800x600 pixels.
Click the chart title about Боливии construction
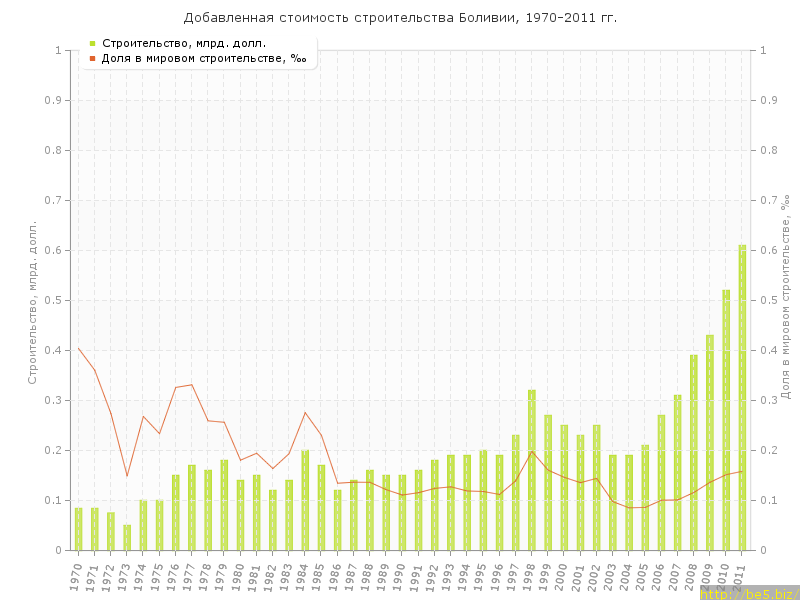(400, 18)
